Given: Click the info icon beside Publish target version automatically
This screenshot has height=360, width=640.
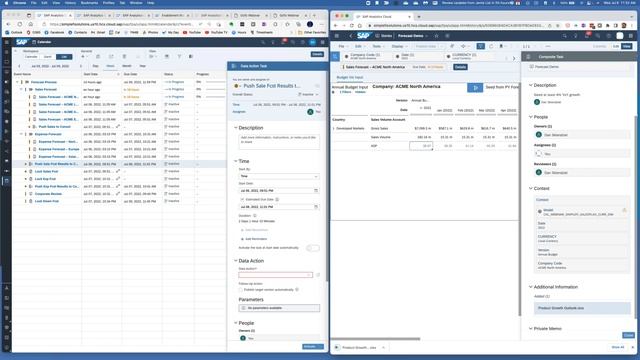Looking at the screenshot, I should [297, 290].
